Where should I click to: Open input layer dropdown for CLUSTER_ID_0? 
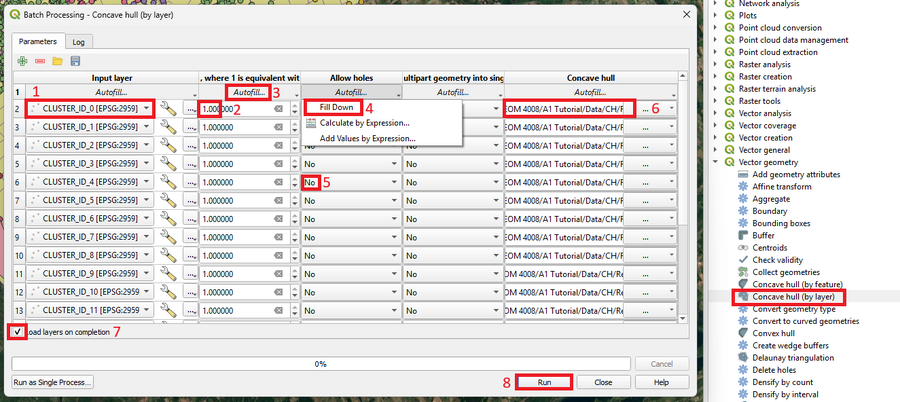[90, 109]
